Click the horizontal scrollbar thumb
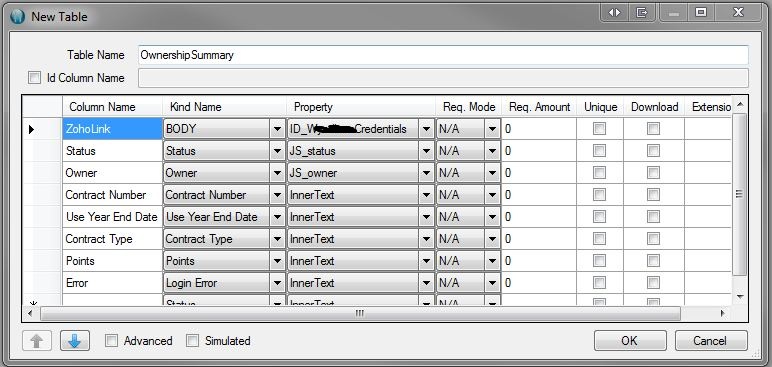Screen dimensions: 772x367 point(360,313)
